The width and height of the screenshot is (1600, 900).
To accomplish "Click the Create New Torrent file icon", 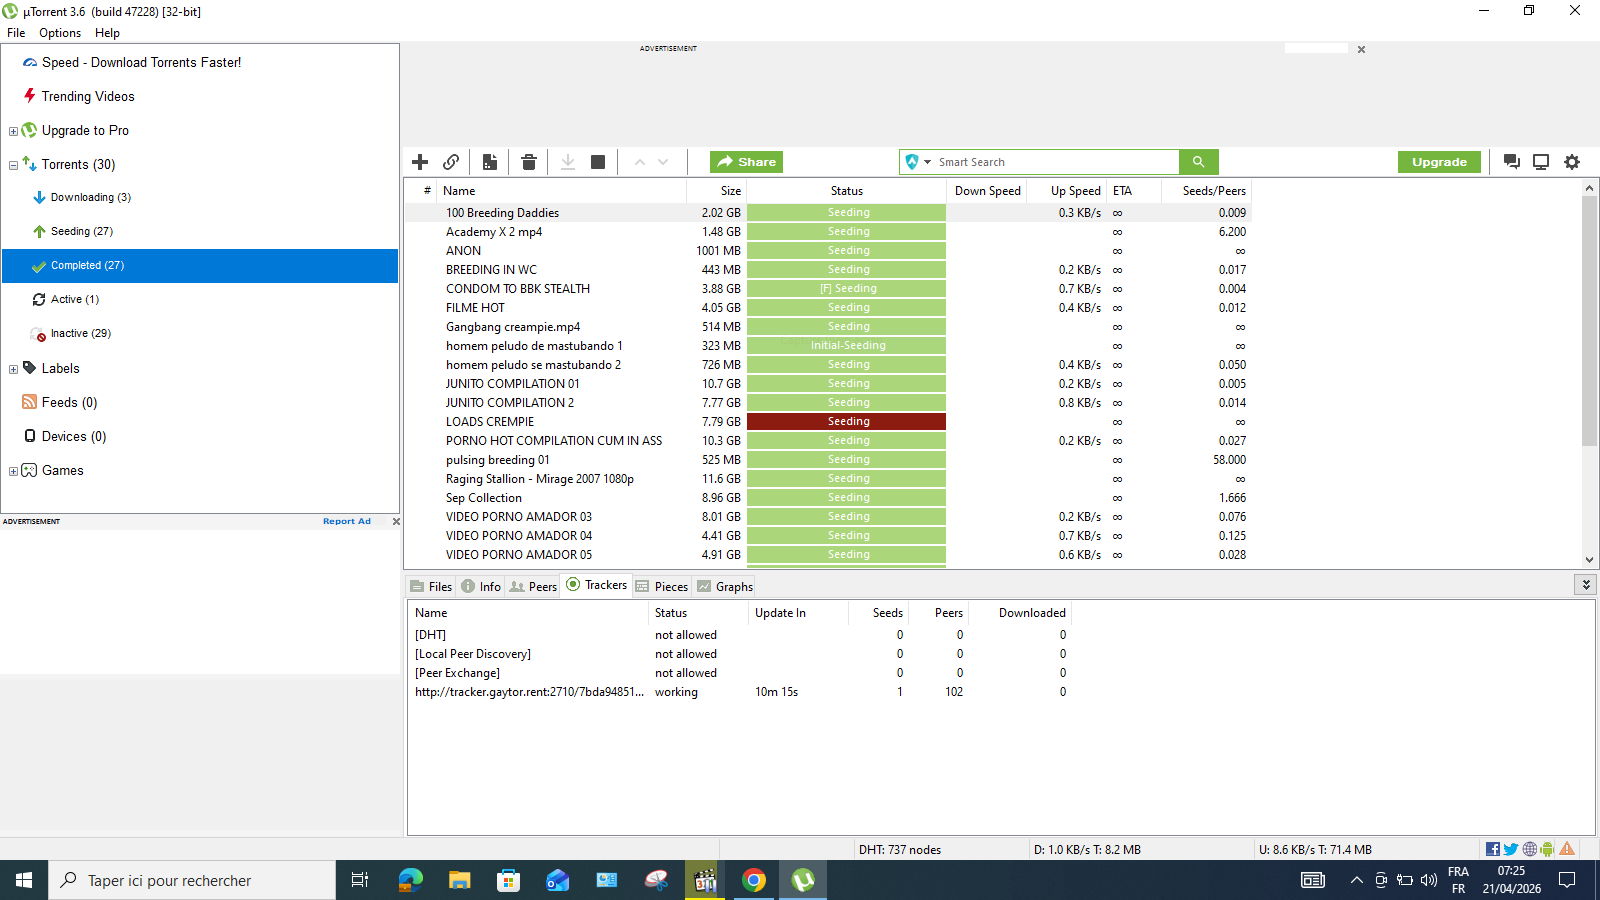I will (490, 162).
